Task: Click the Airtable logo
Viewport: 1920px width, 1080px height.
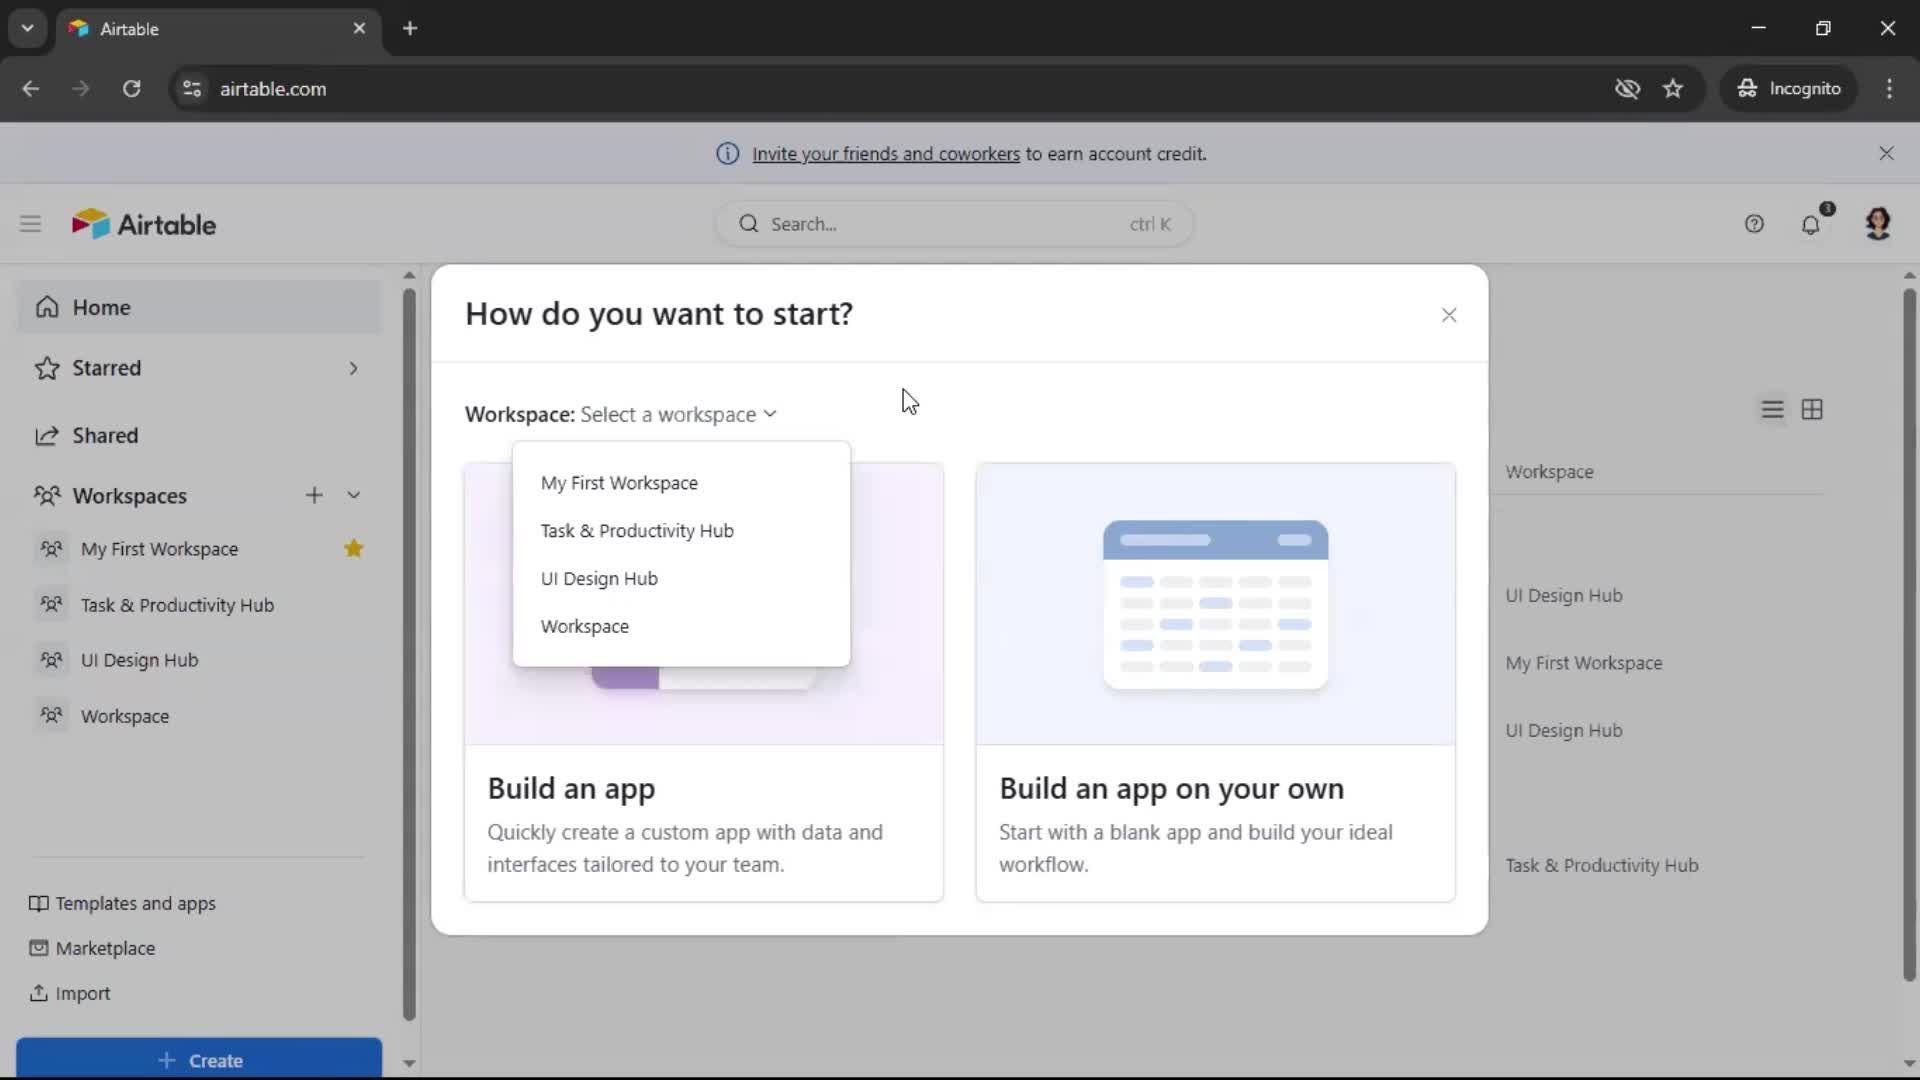Action: pos(144,224)
